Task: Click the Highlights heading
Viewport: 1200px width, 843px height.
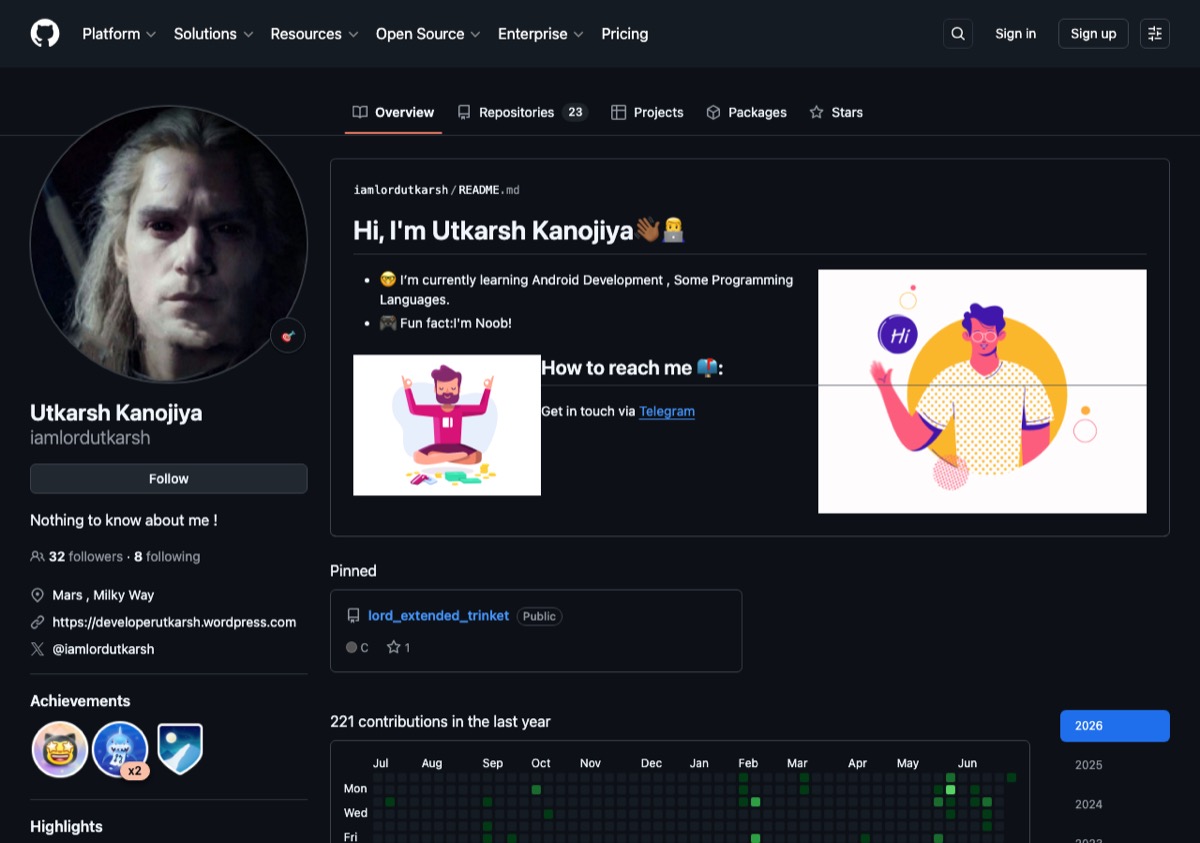Action: pyautogui.click(x=66, y=826)
